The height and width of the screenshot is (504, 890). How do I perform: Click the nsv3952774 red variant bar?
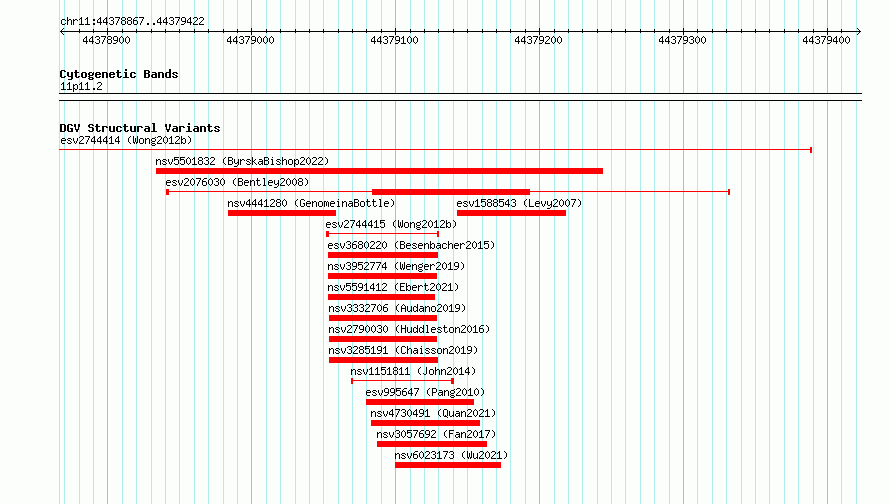[383, 276]
